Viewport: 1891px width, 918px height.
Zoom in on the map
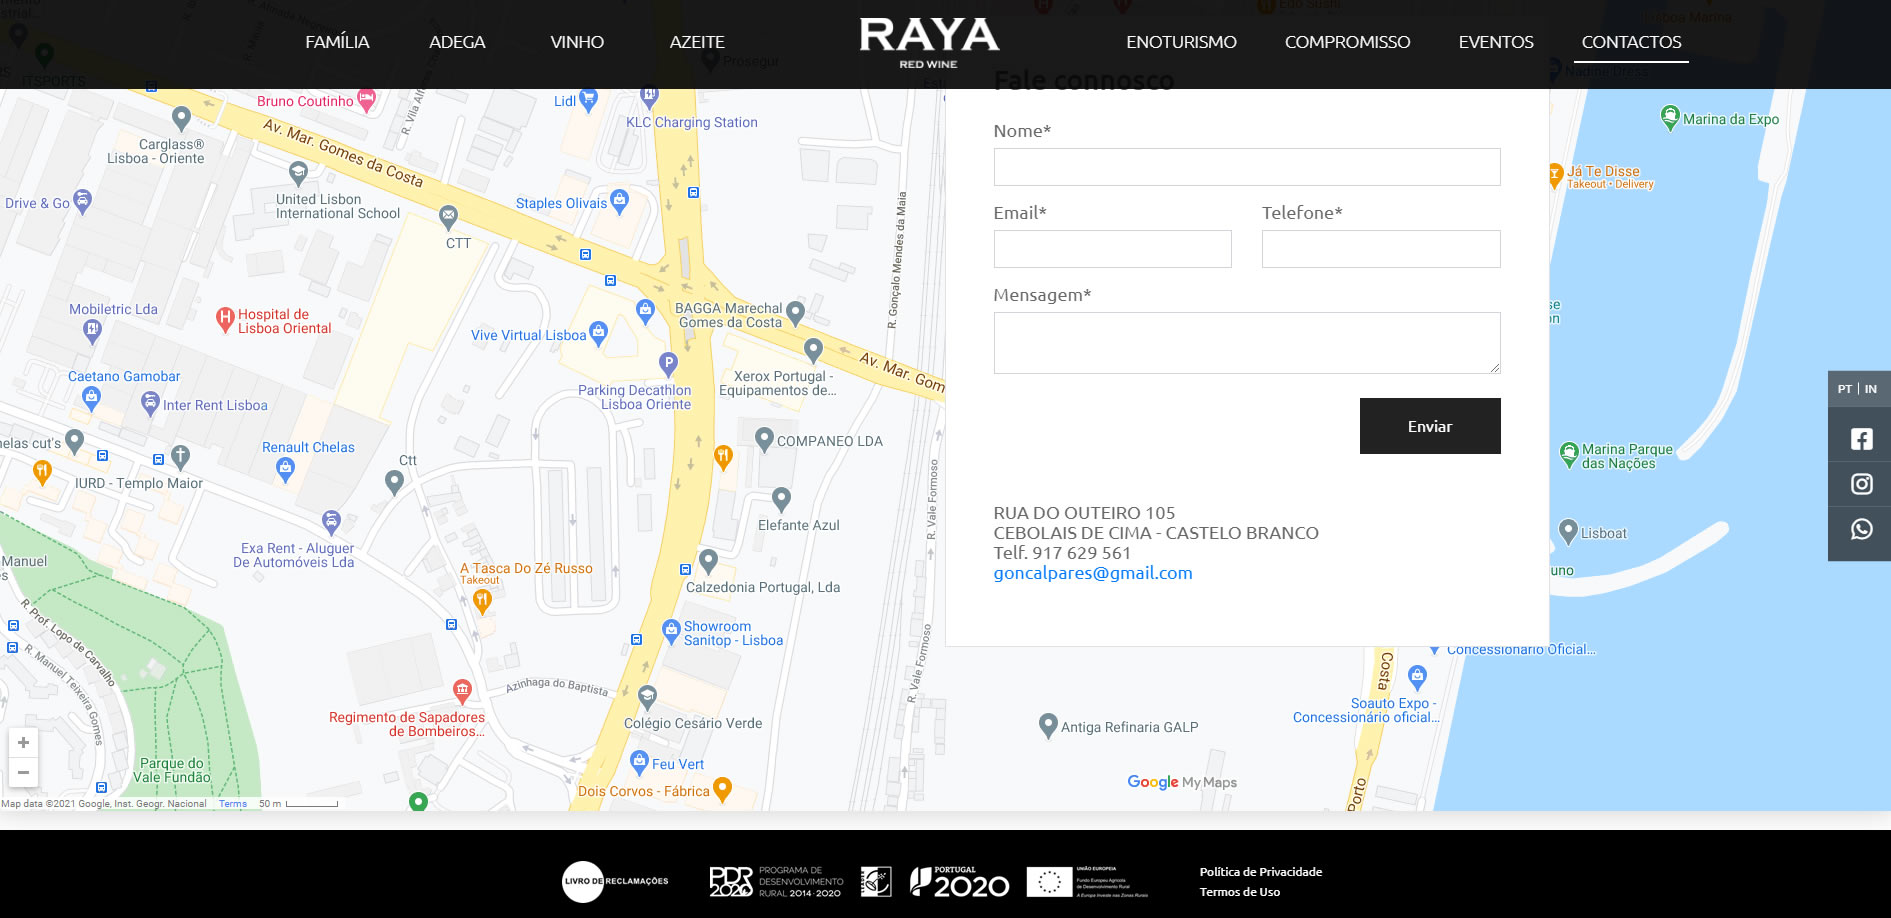[x=23, y=743]
